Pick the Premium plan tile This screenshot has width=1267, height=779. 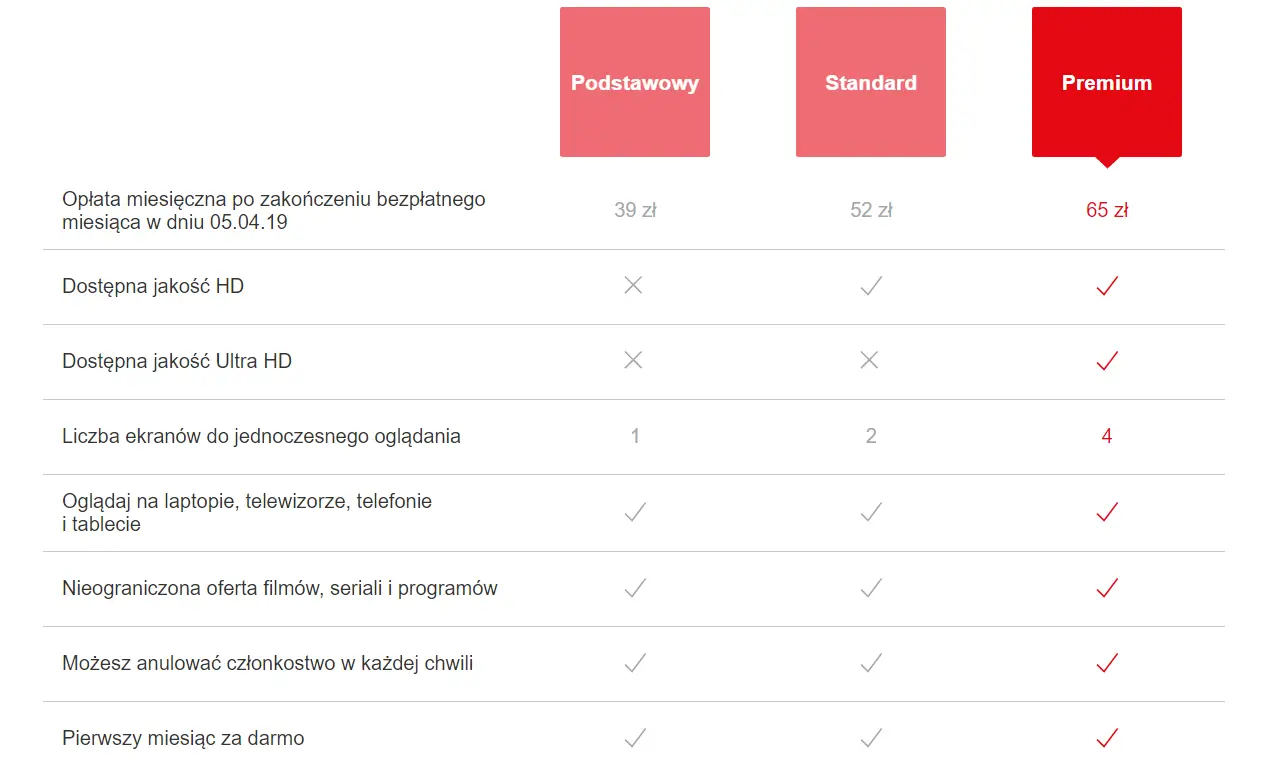coord(1106,82)
